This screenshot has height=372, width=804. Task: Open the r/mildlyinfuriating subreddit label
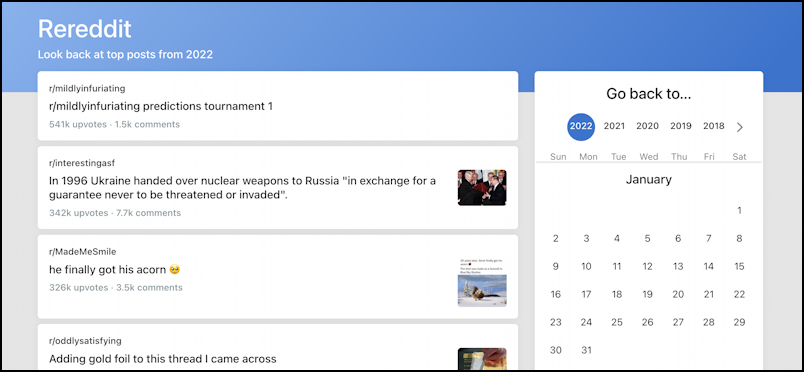[87, 89]
